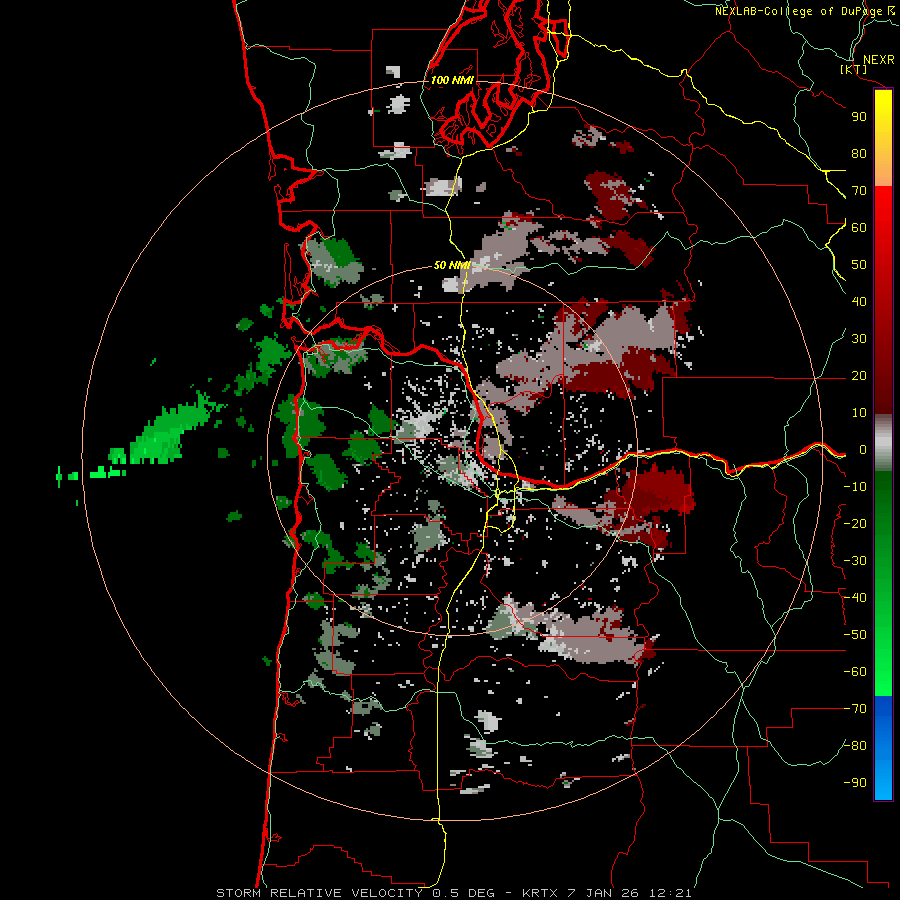Select the "0" value on the velocity scale
The height and width of the screenshot is (900, 900).
pyautogui.click(x=862, y=449)
